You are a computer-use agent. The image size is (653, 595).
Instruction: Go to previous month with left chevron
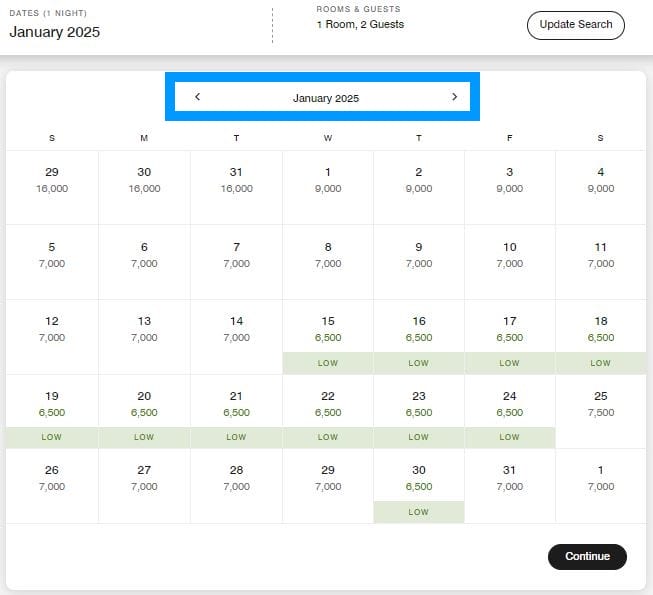pyautogui.click(x=197, y=97)
